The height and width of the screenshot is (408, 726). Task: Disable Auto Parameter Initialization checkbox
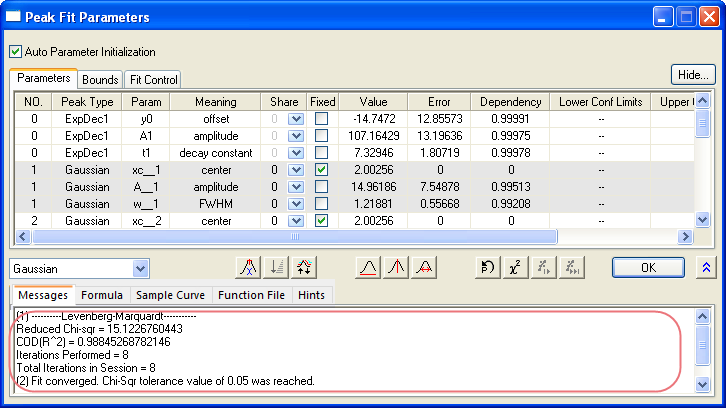[15, 51]
